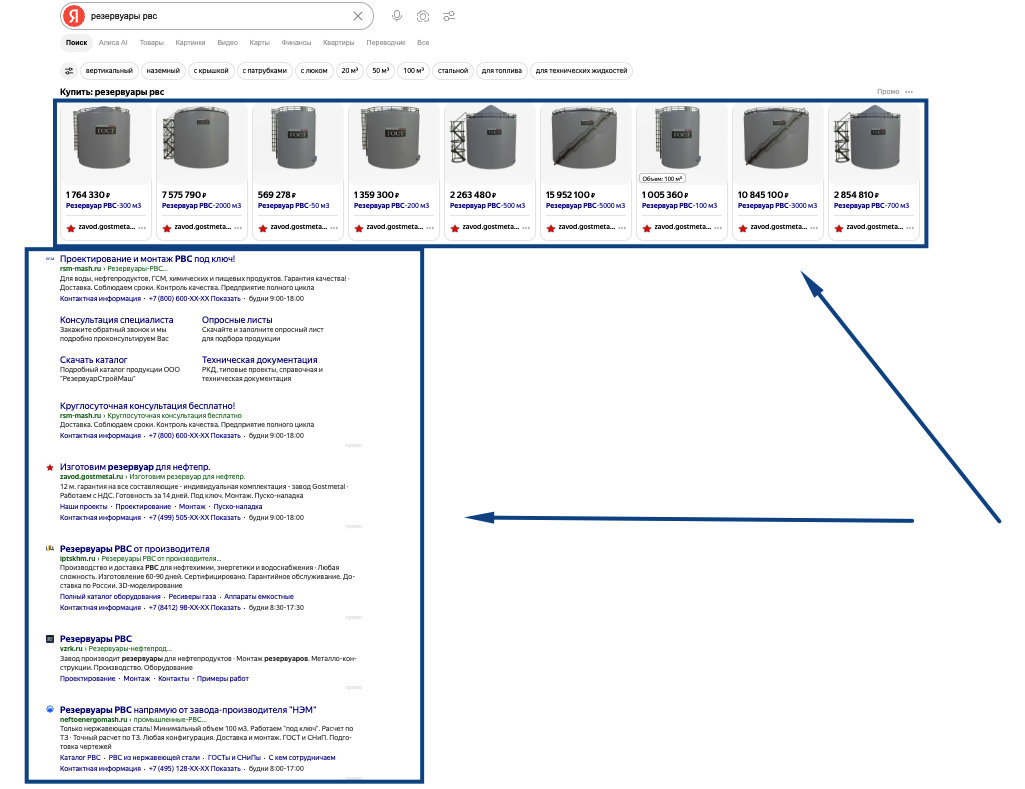This screenshot has height=789, width=1025.
Task: Open «Скачать каталог» sitelink
Action: pyautogui.click(x=93, y=360)
